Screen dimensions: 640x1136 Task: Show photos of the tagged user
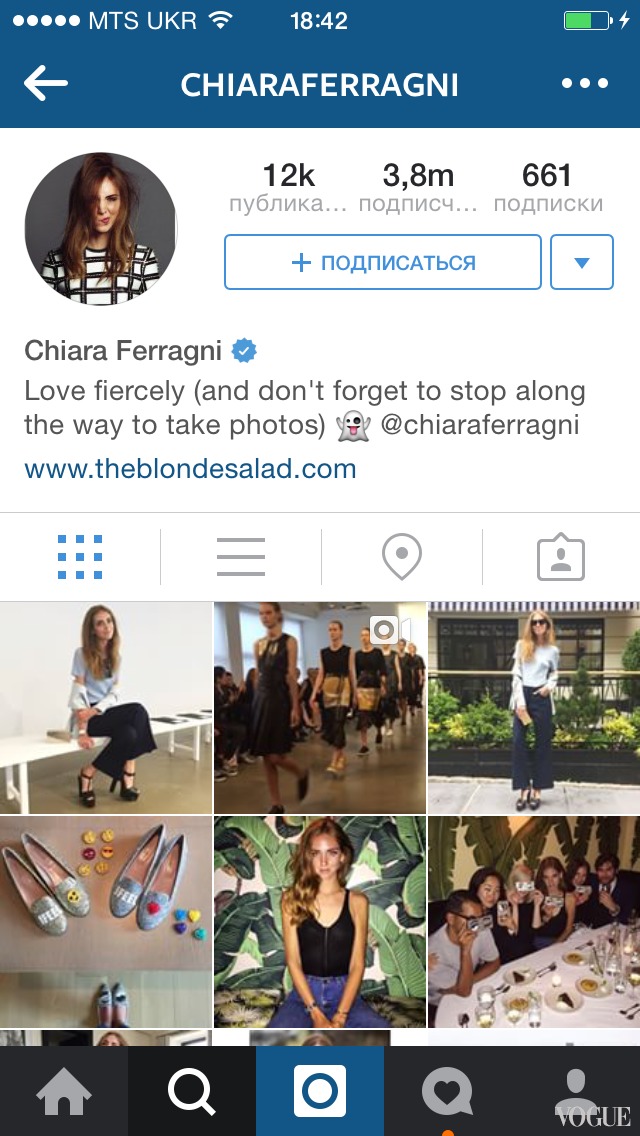(561, 556)
